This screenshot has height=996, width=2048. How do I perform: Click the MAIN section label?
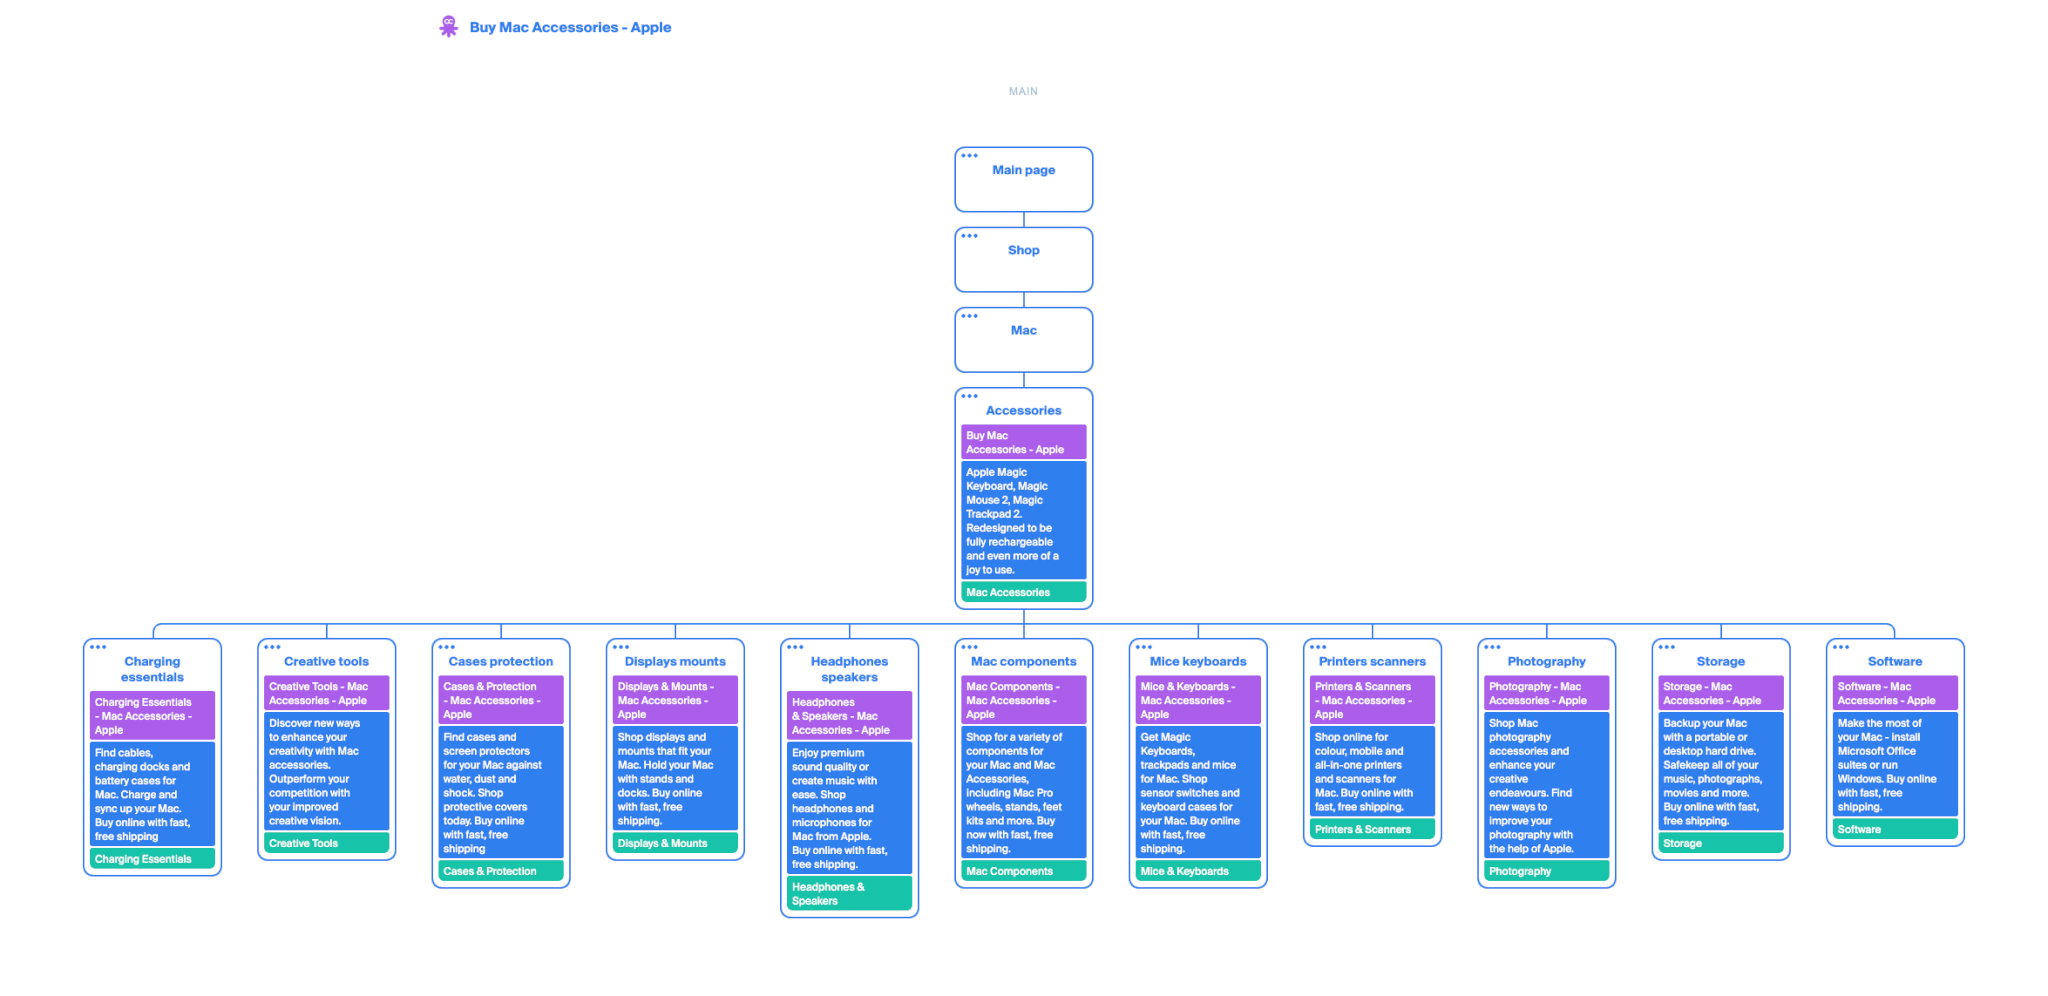click(1023, 91)
